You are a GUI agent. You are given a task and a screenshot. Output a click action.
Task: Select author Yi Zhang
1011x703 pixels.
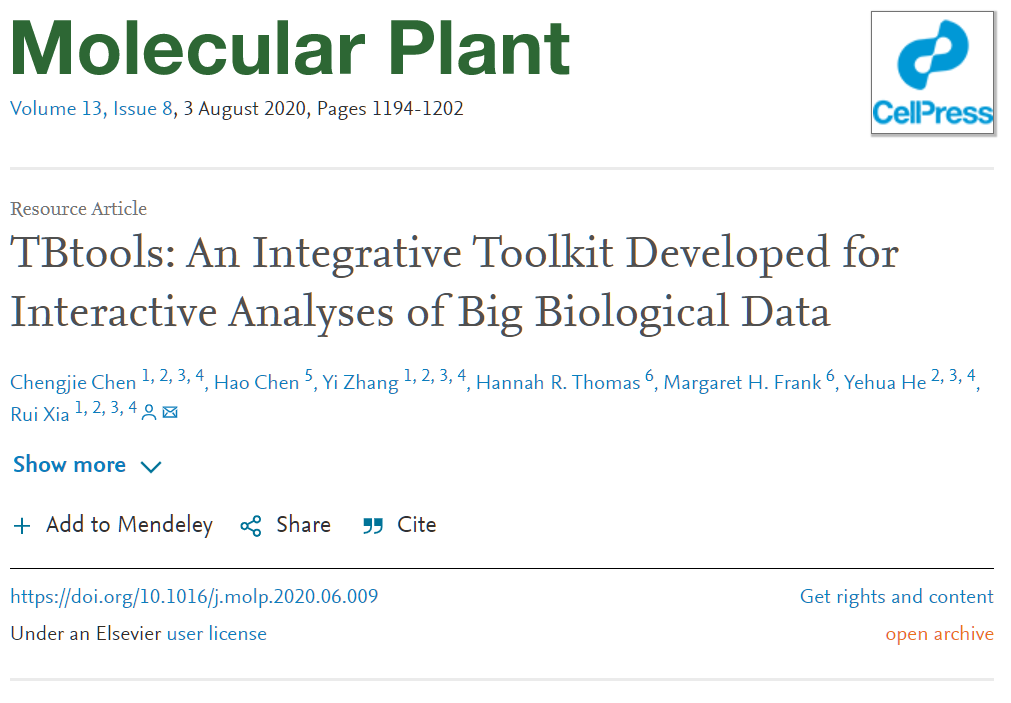point(360,382)
